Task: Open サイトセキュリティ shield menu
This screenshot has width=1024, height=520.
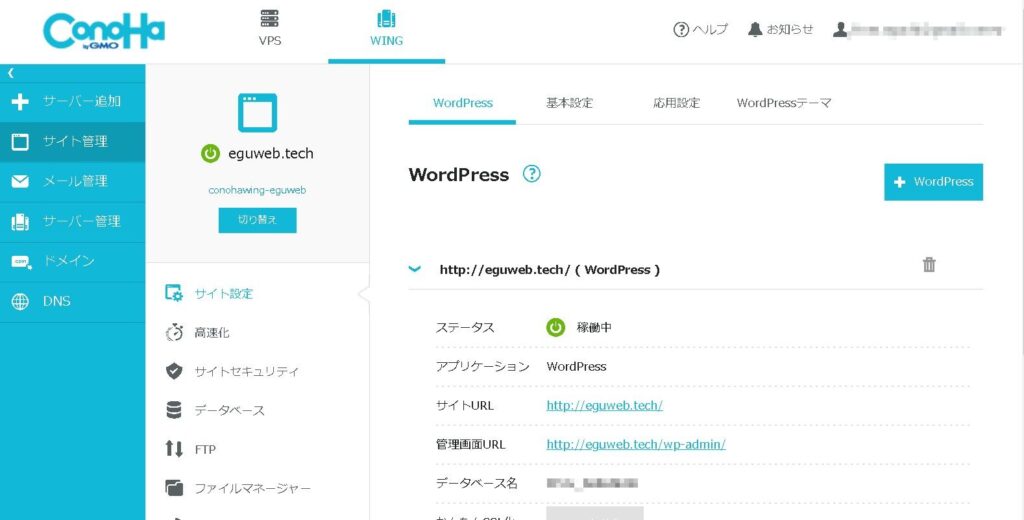Action: (245, 371)
